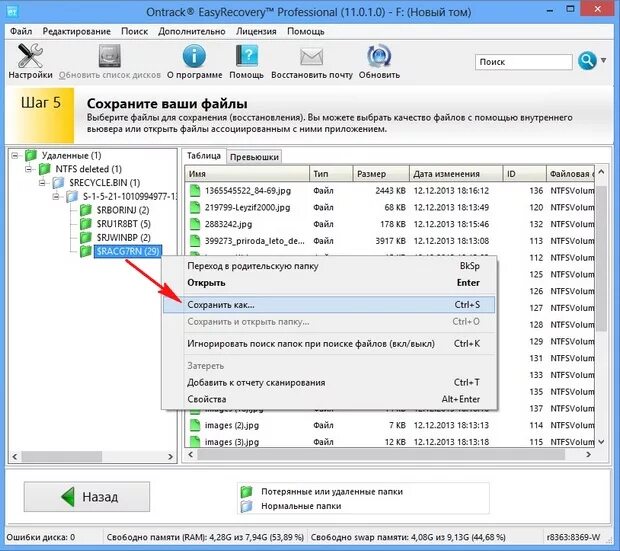Collapse the S-1-5-21-1010994977 node
This screenshot has height=551, width=620.
click(x=56, y=197)
